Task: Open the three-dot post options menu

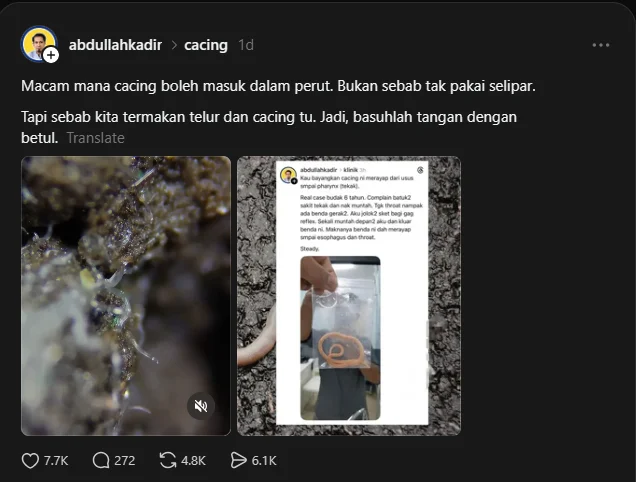Action: point(601,45)
